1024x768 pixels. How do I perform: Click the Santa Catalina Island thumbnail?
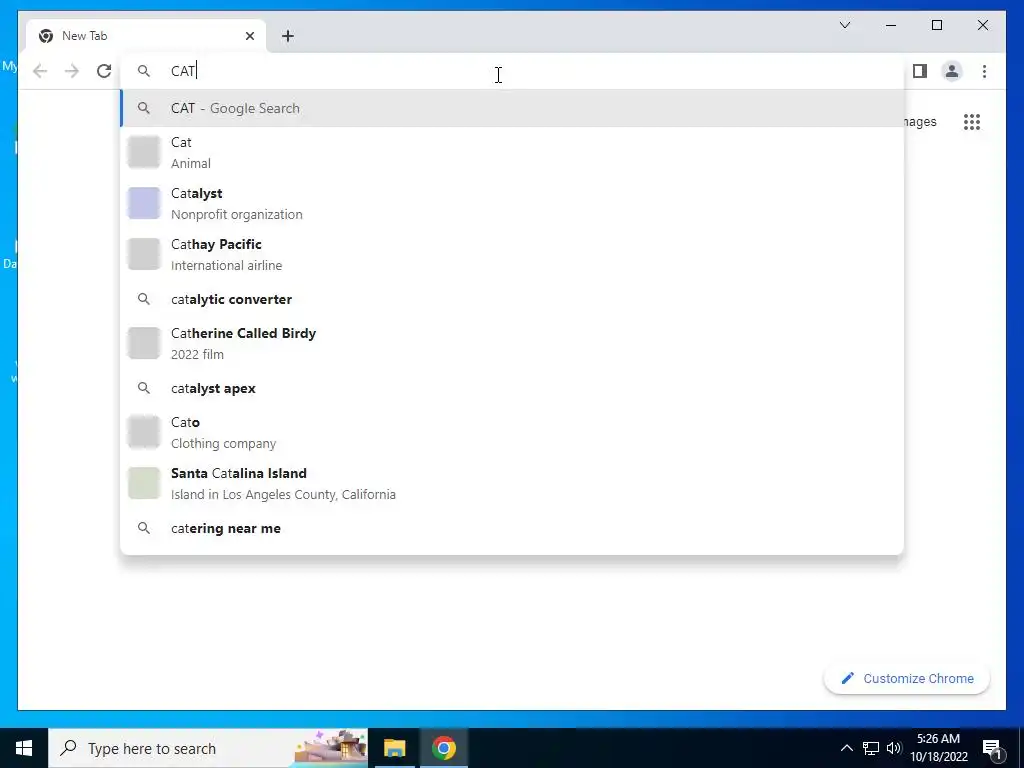point(144,483)
